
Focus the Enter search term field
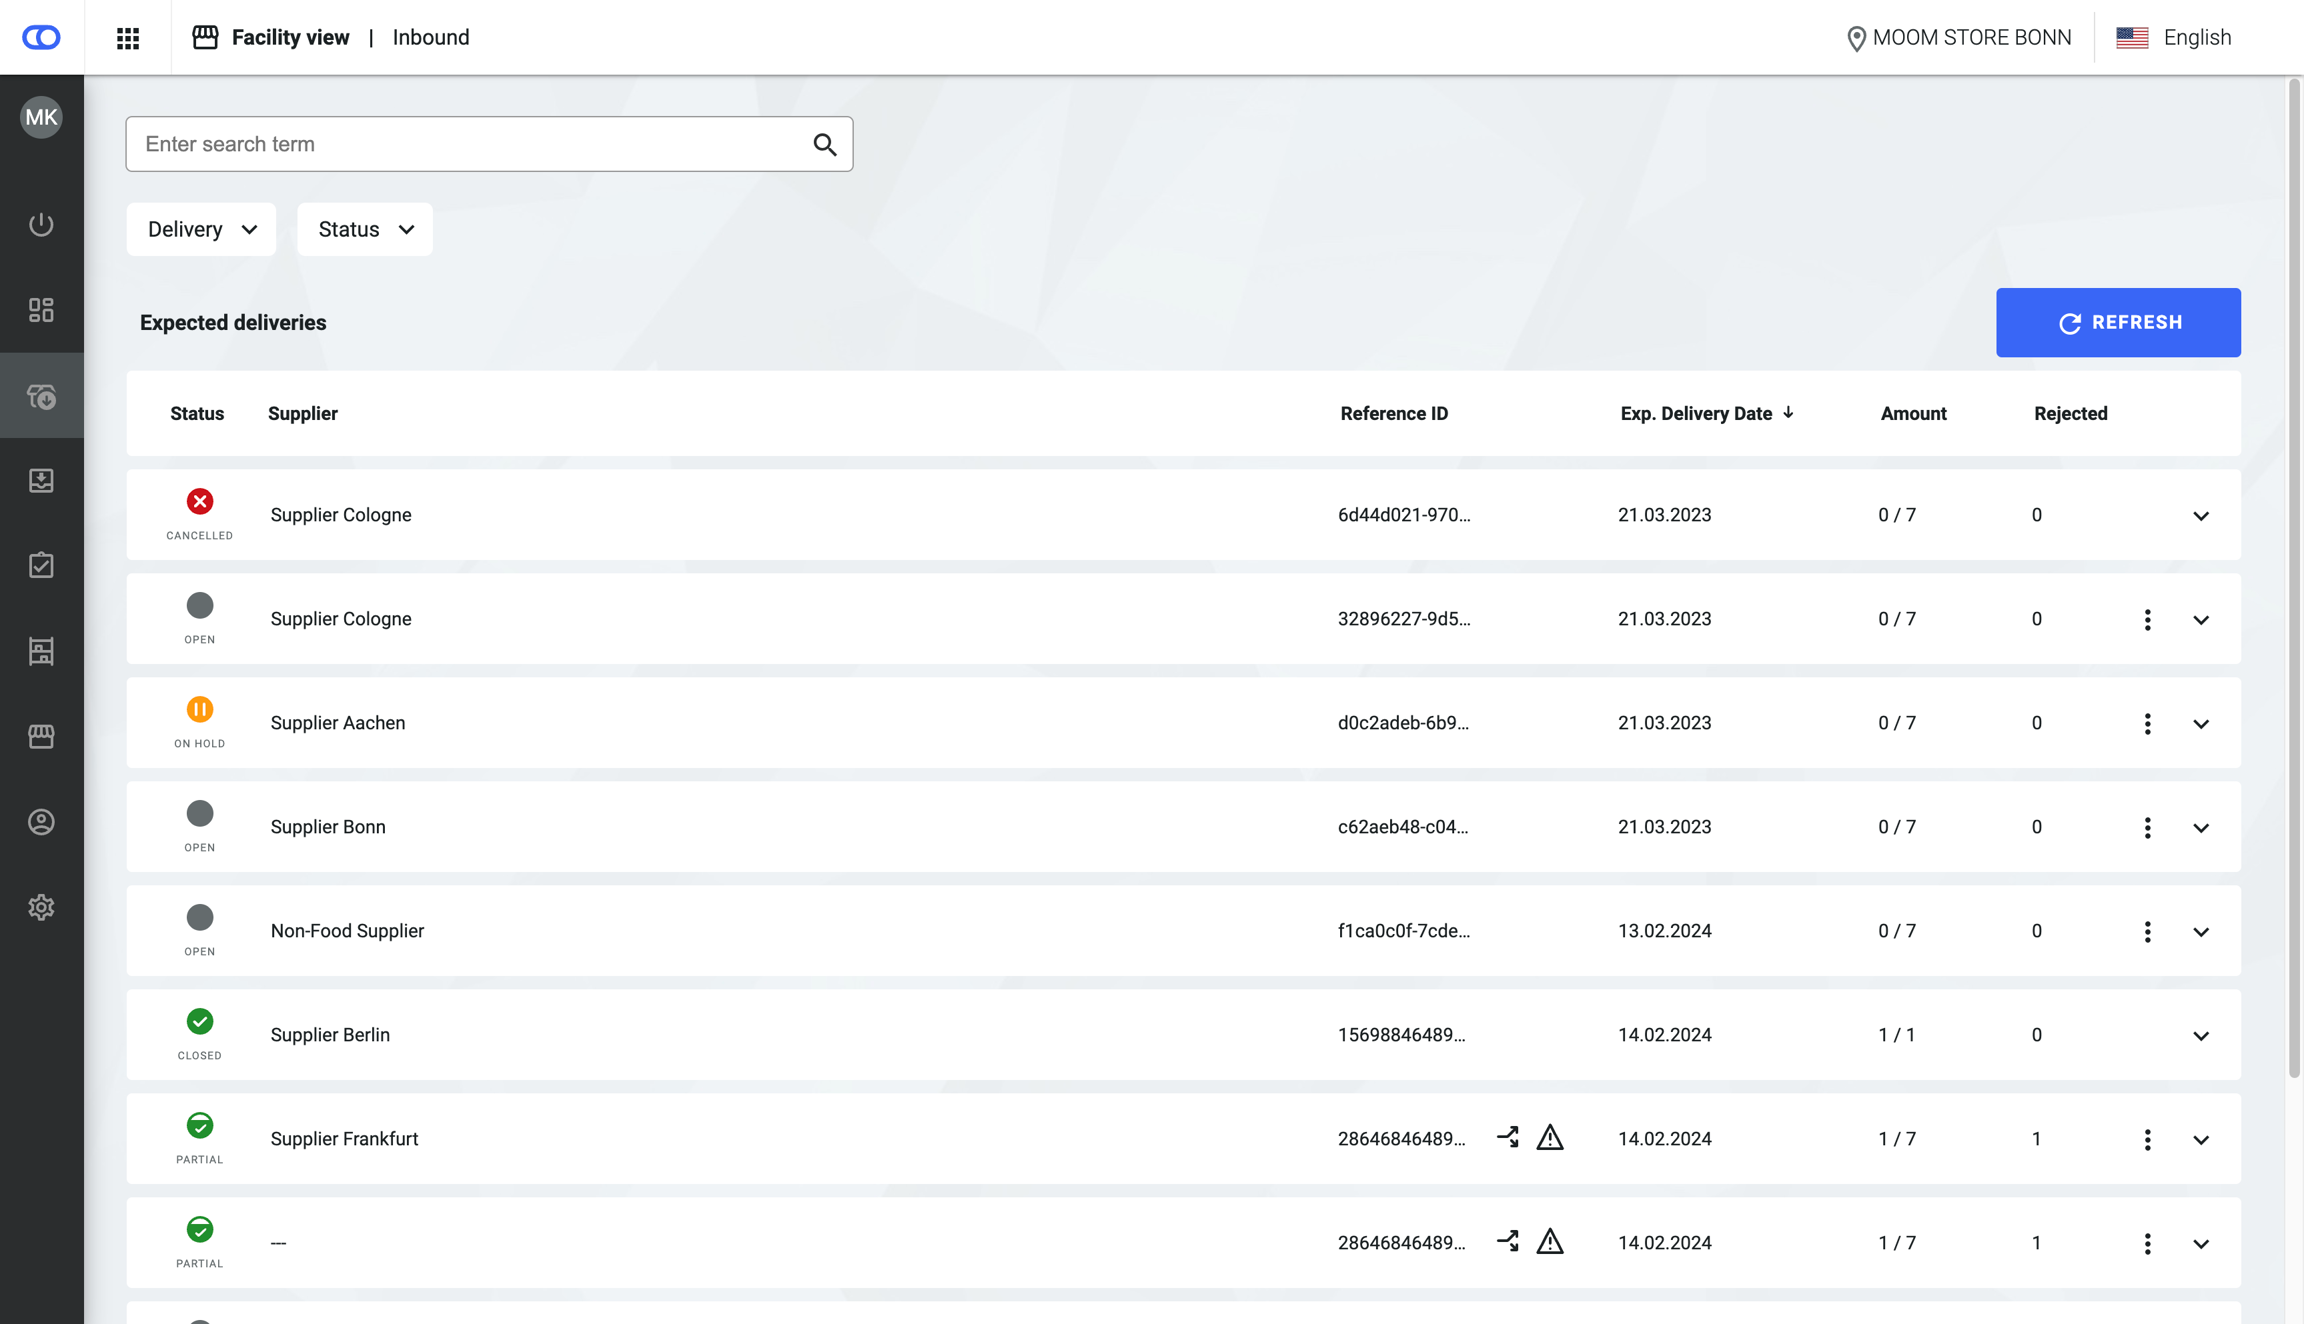(x=470, y=144)
